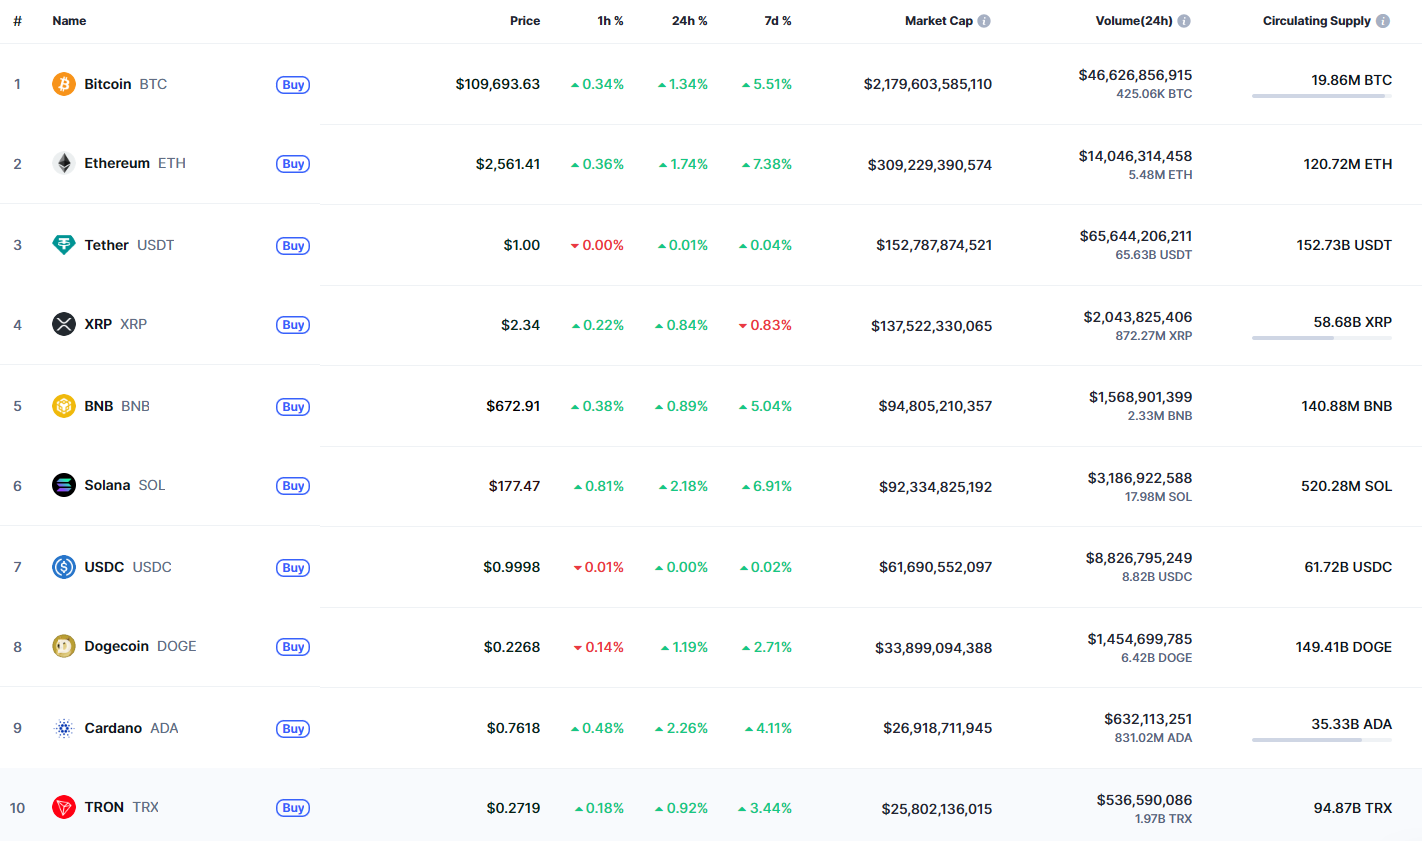Click Solana 7d change 6.91%
1422x841 pixels.
coord(766,486)
